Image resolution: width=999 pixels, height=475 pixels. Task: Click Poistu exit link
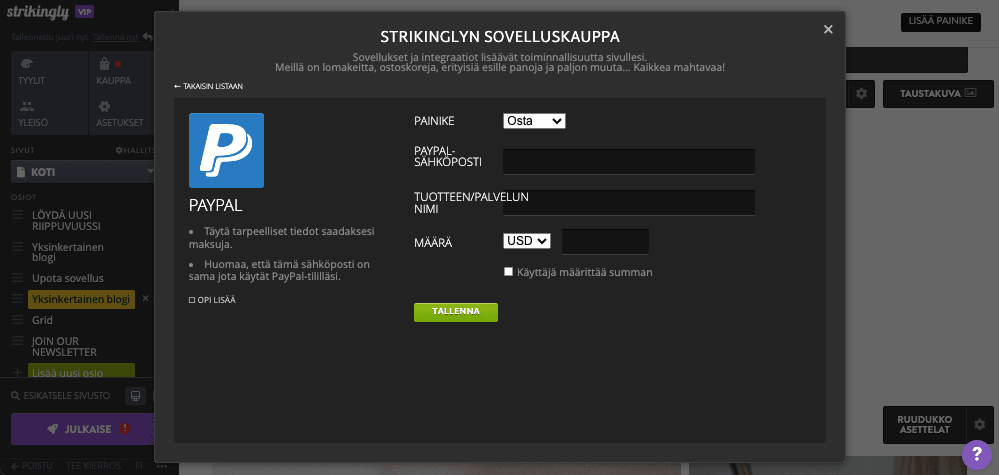(32, 465)
